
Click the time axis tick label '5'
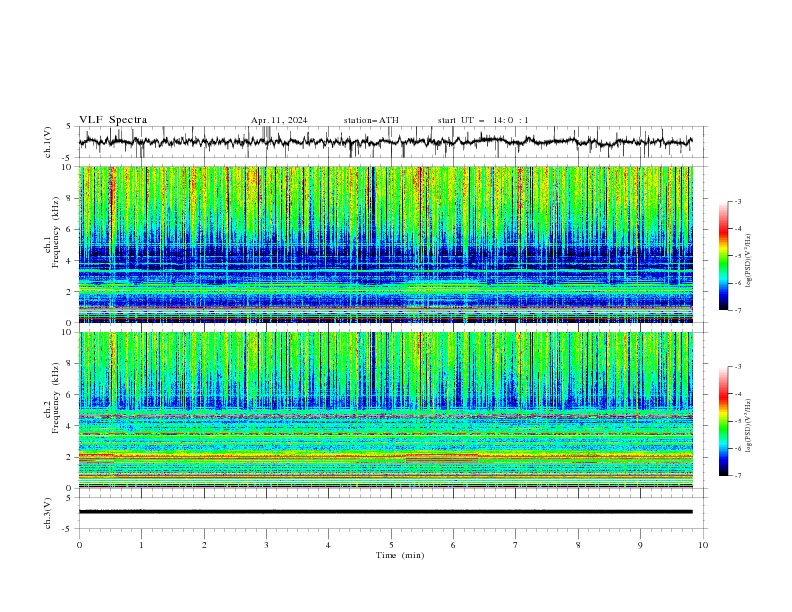pyautogui.click(x=391, y=545)
